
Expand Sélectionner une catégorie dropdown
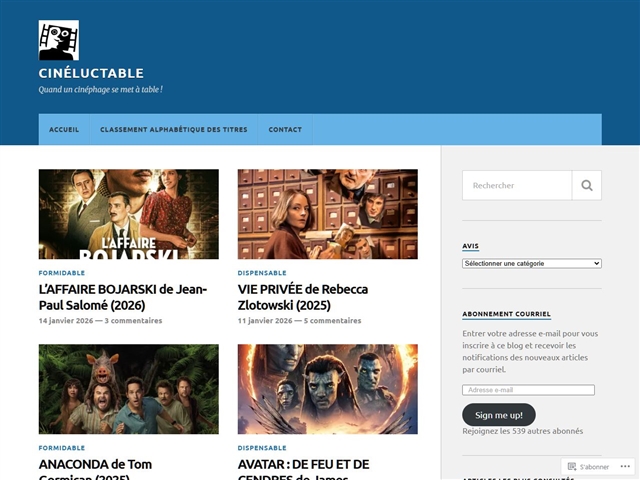click(532, 263)
